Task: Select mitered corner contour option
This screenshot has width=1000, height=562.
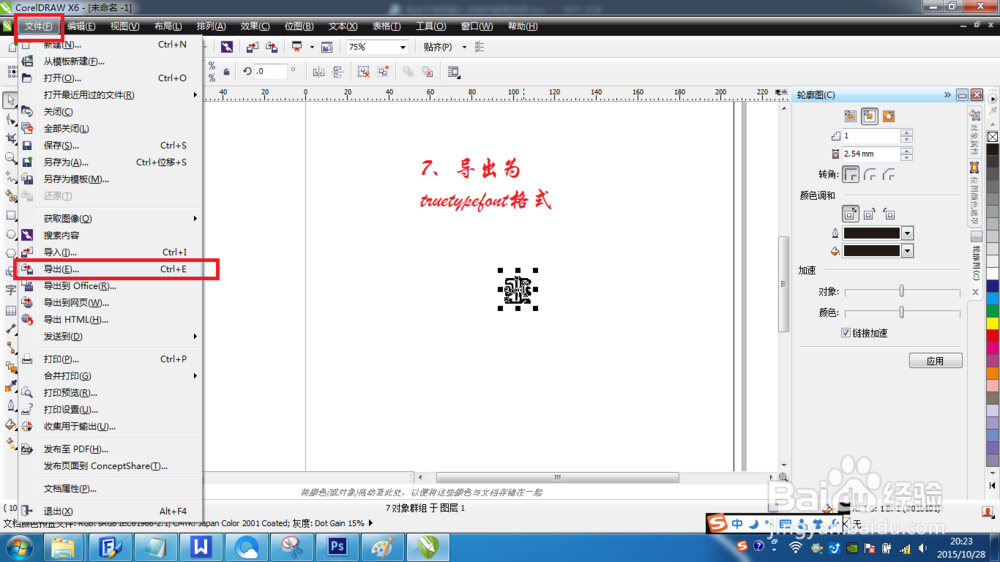Action: pos(850,174)
